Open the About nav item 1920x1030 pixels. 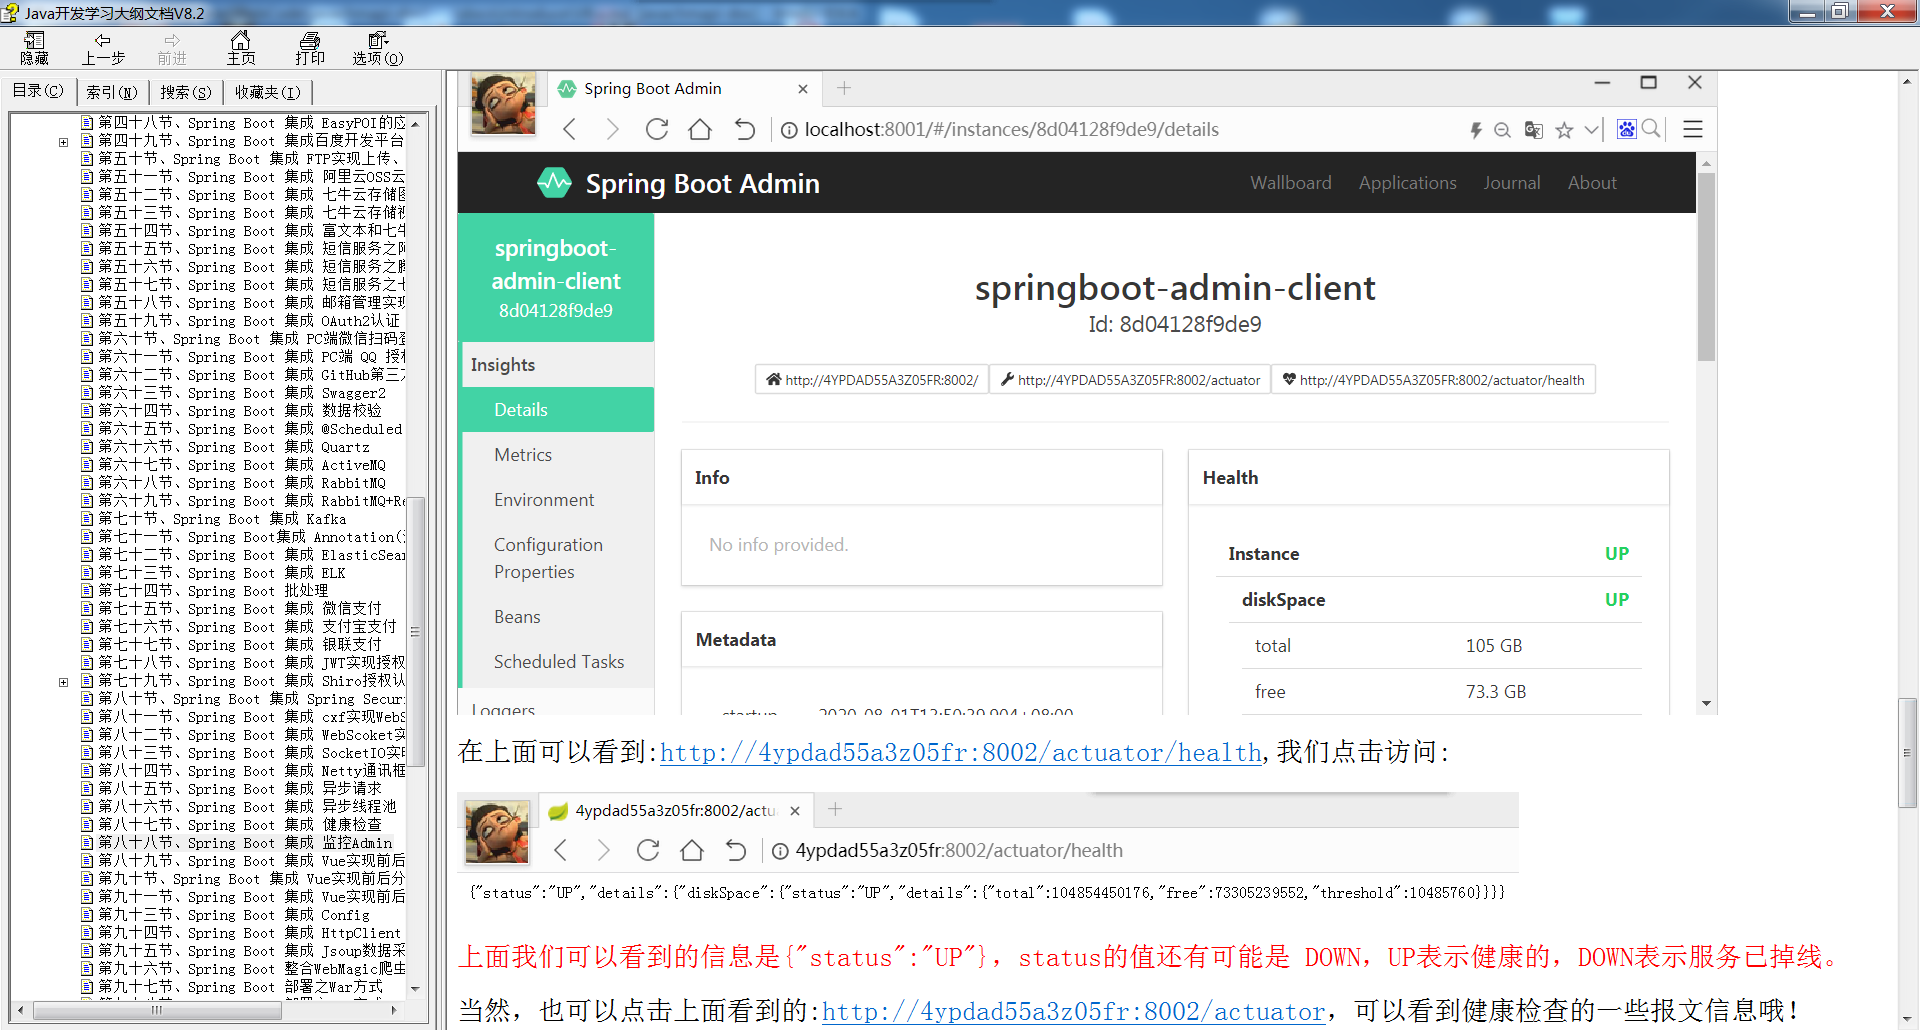coord(1592,183)
